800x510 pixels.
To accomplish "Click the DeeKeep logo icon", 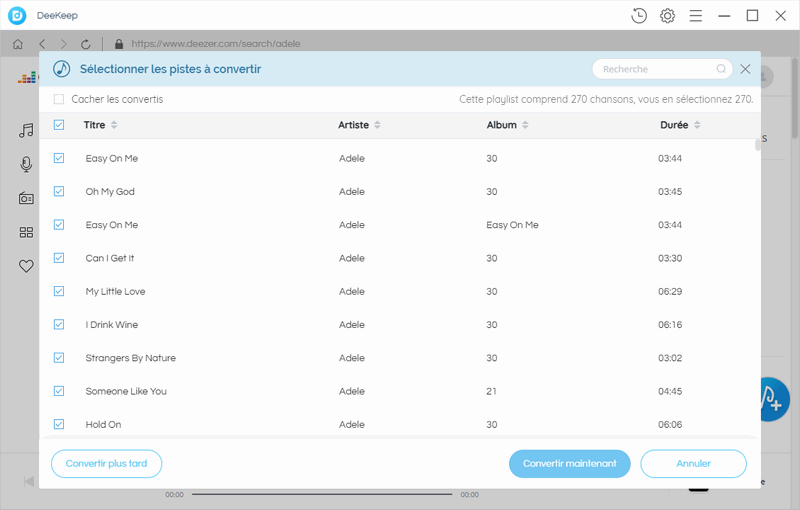I will tap(17, 16).
